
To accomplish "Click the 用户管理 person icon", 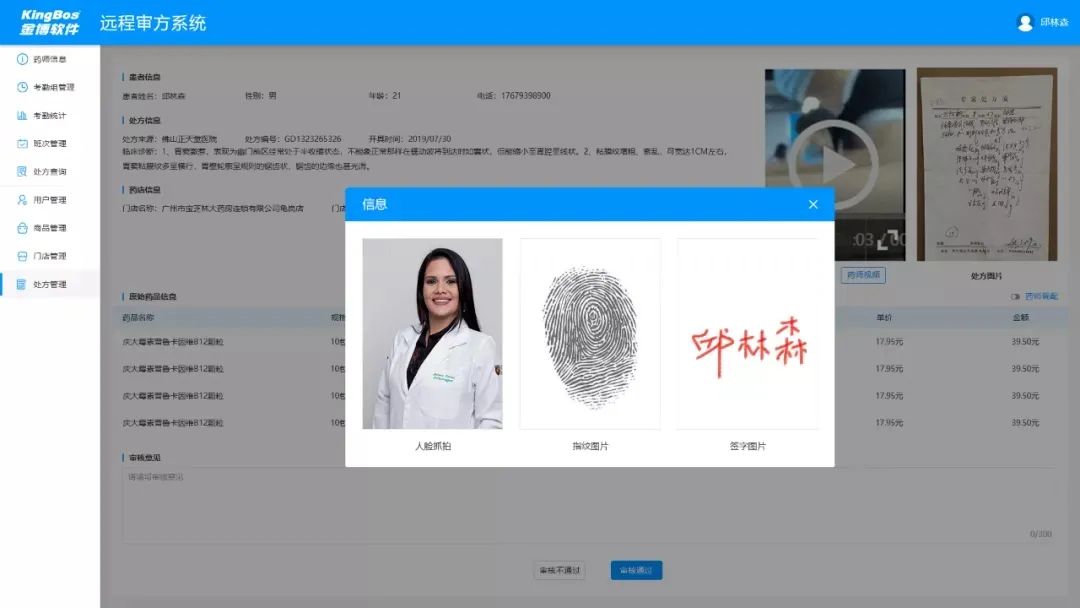I will point(22,200).
